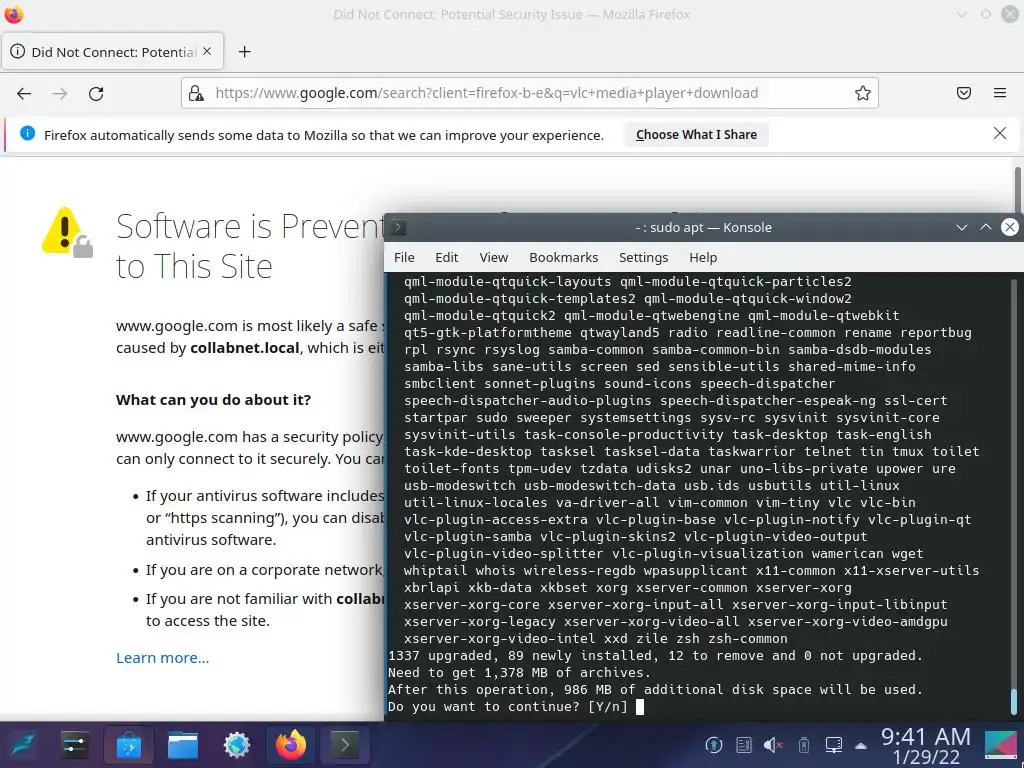
Task: Click the show desktop corner icon
Action: (1000, 745)
